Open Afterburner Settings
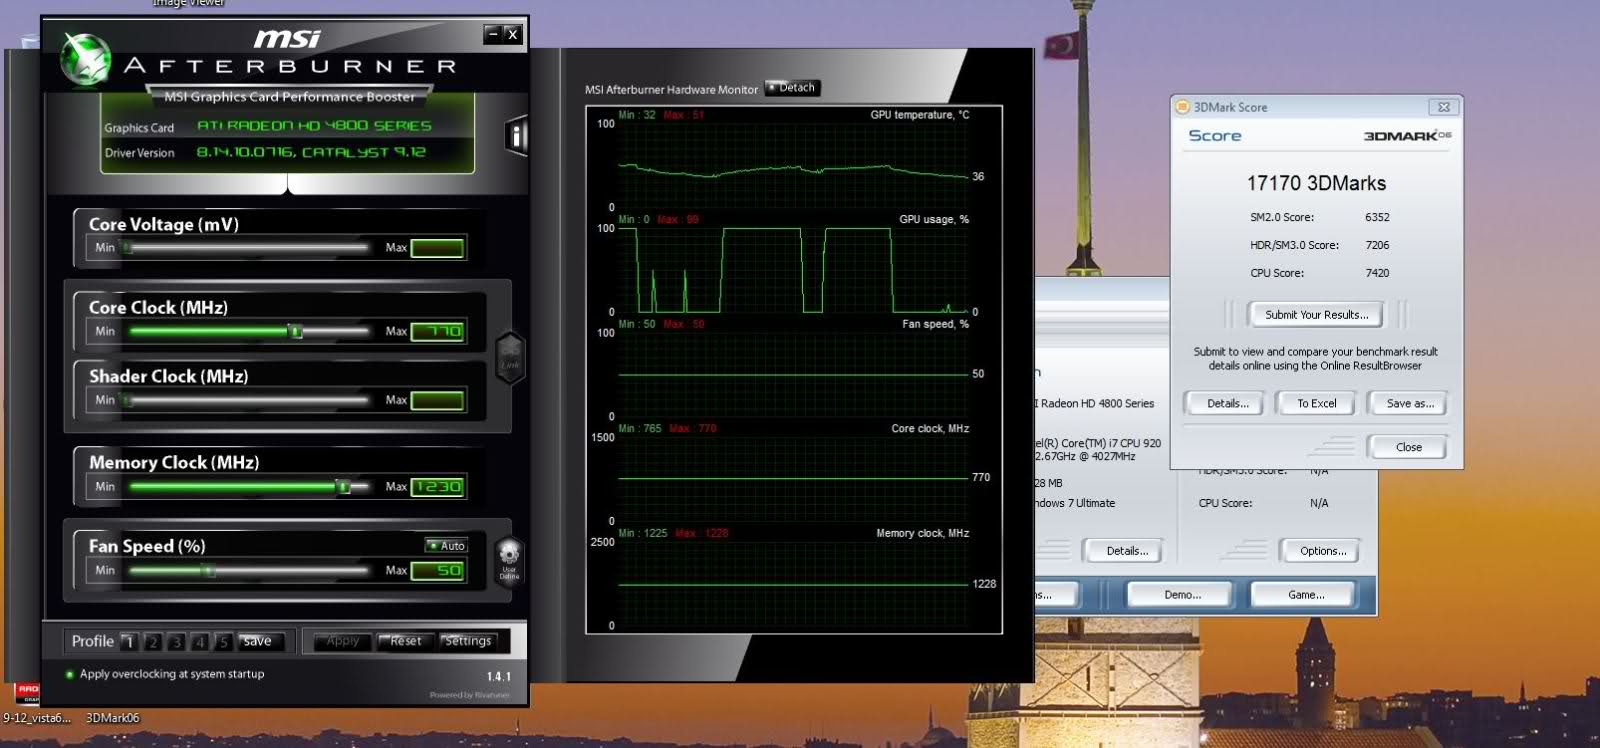Image resolution: width=1600 pixels, height=748 pixels. point(467,641)
